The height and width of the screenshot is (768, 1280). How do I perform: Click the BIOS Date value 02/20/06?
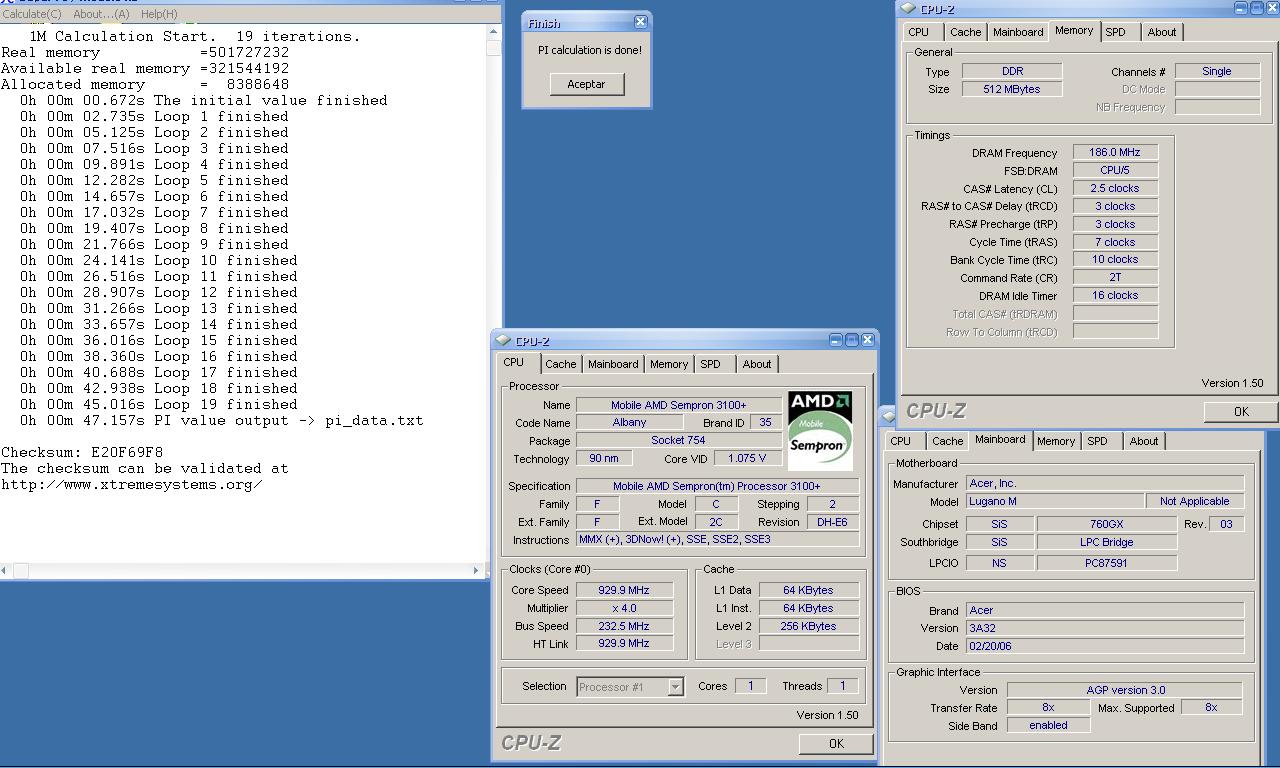[x=1105, y=646]
